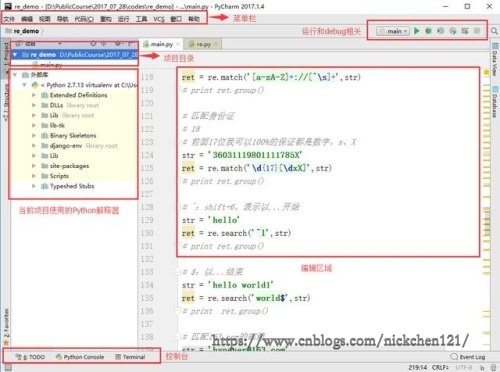Open the Terminal tool window
The image size is (500, 372).
(130, 357)
